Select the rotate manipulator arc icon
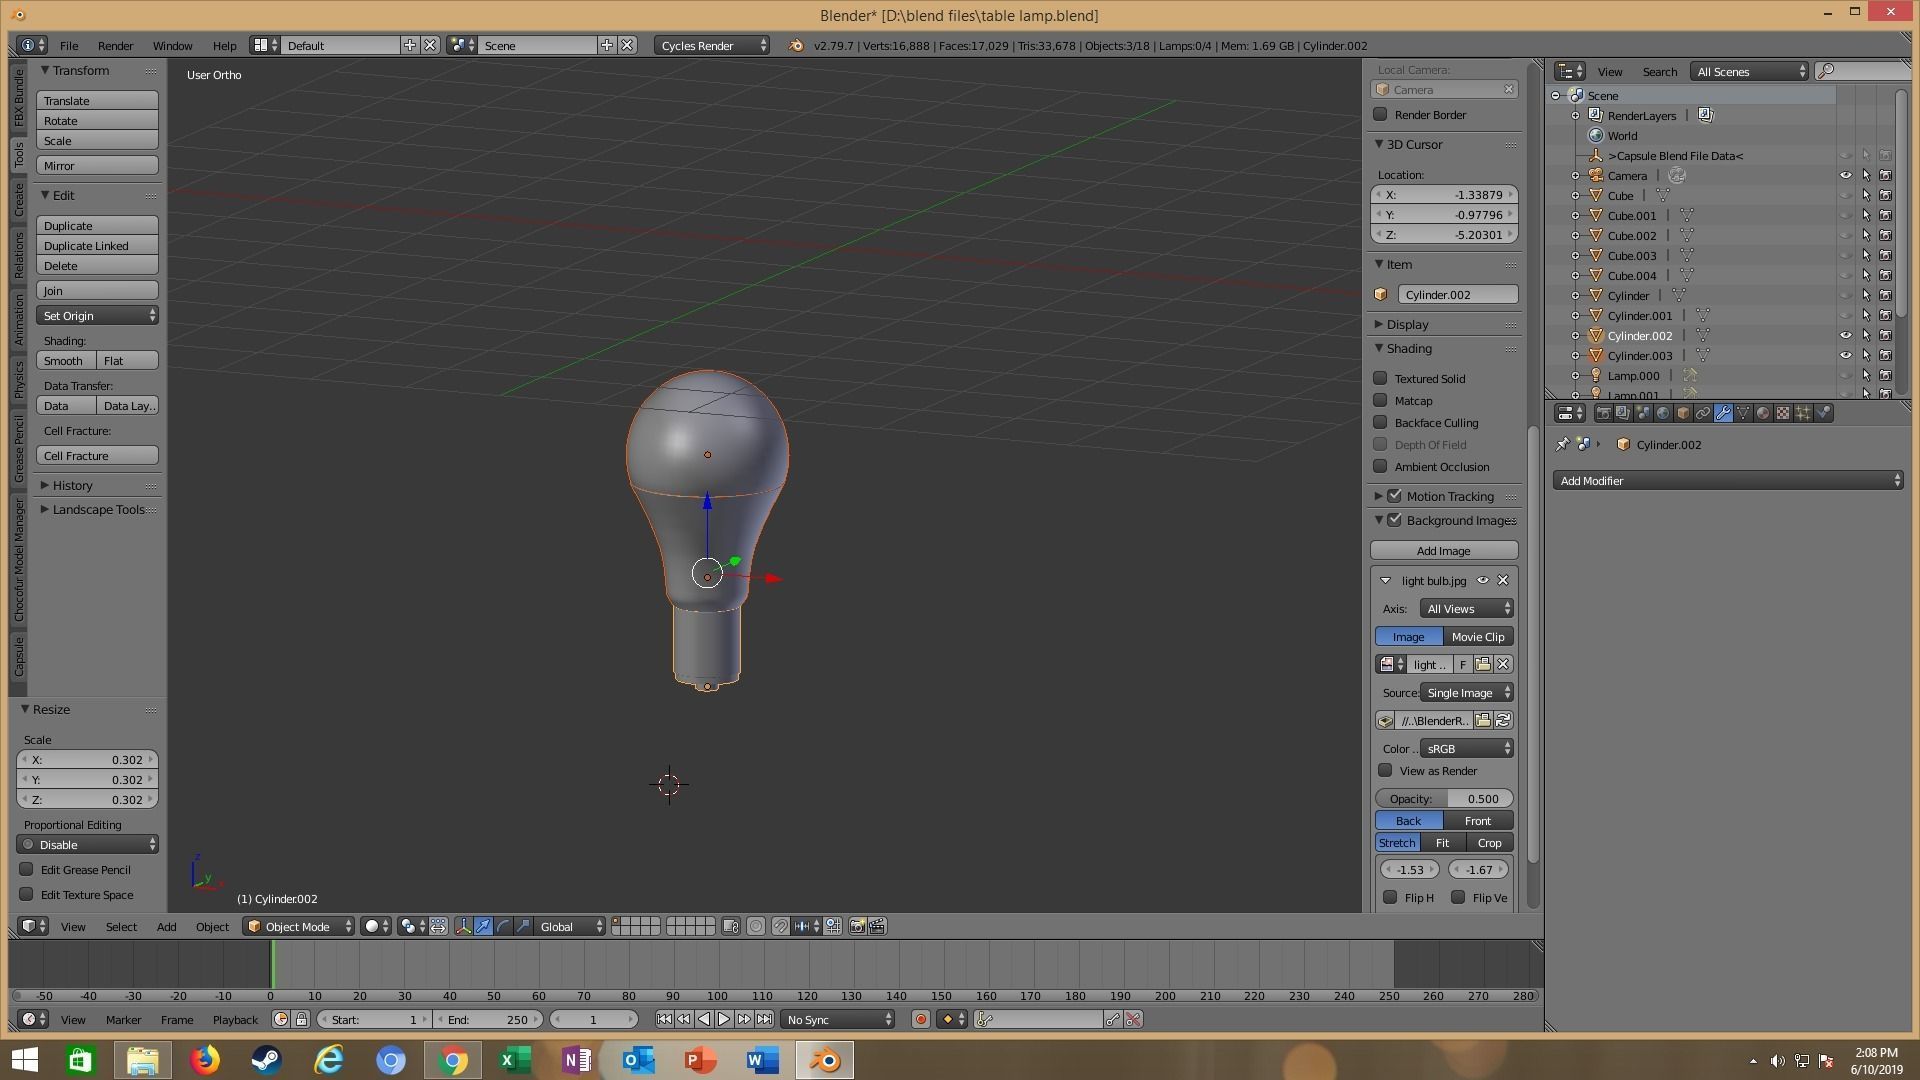Viewport: 1920px width, 1080px height. tap(503, 927)
